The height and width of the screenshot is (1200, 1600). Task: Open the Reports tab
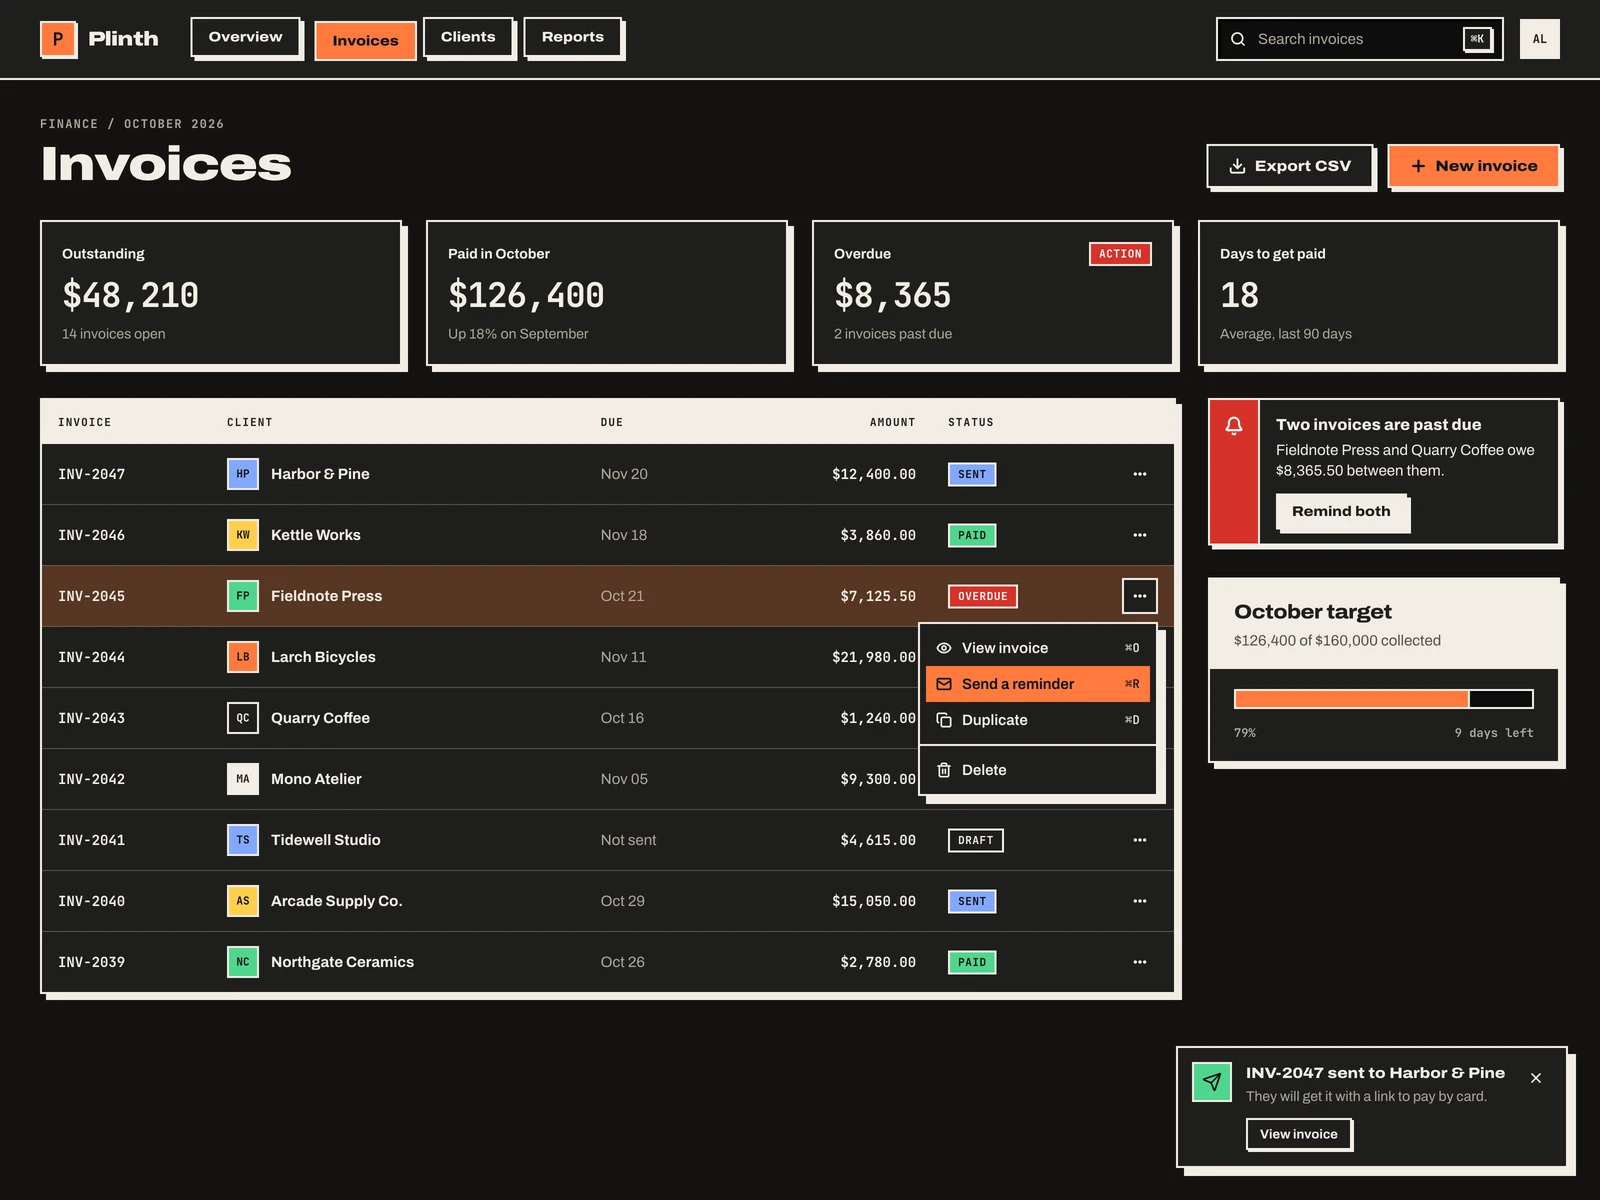coord(573,37)
